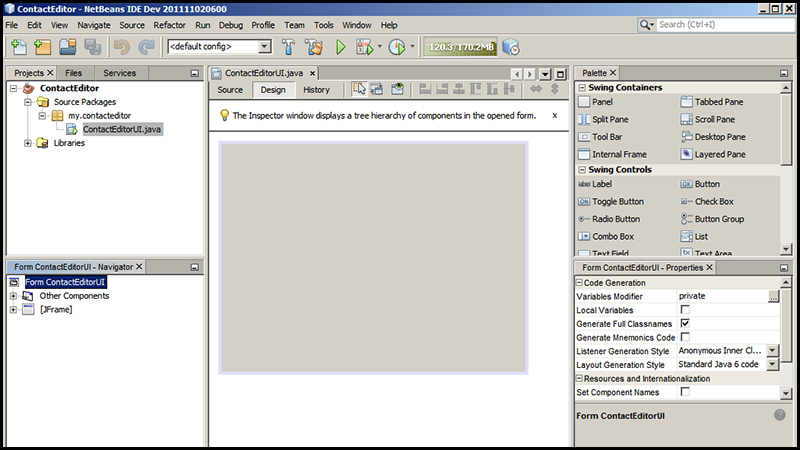Screen dimensions: 800x450
Task: Click the Variables Modifier ellipsis button
Action: click(x=773, y=296)
